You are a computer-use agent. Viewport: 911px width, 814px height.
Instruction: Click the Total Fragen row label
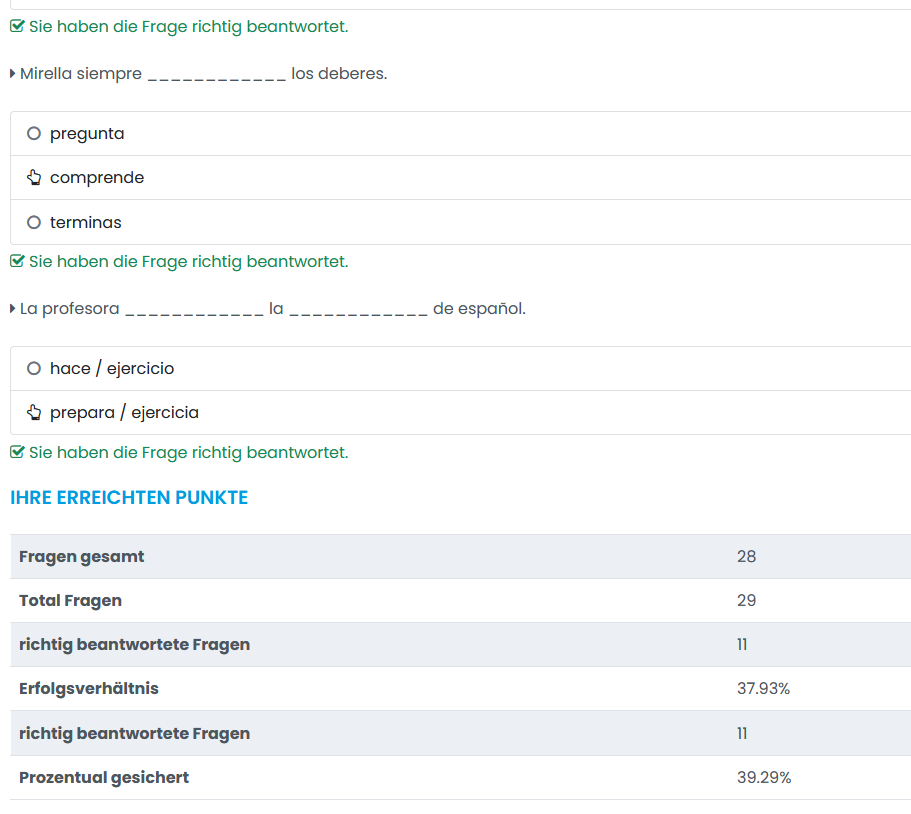[71, 601]
